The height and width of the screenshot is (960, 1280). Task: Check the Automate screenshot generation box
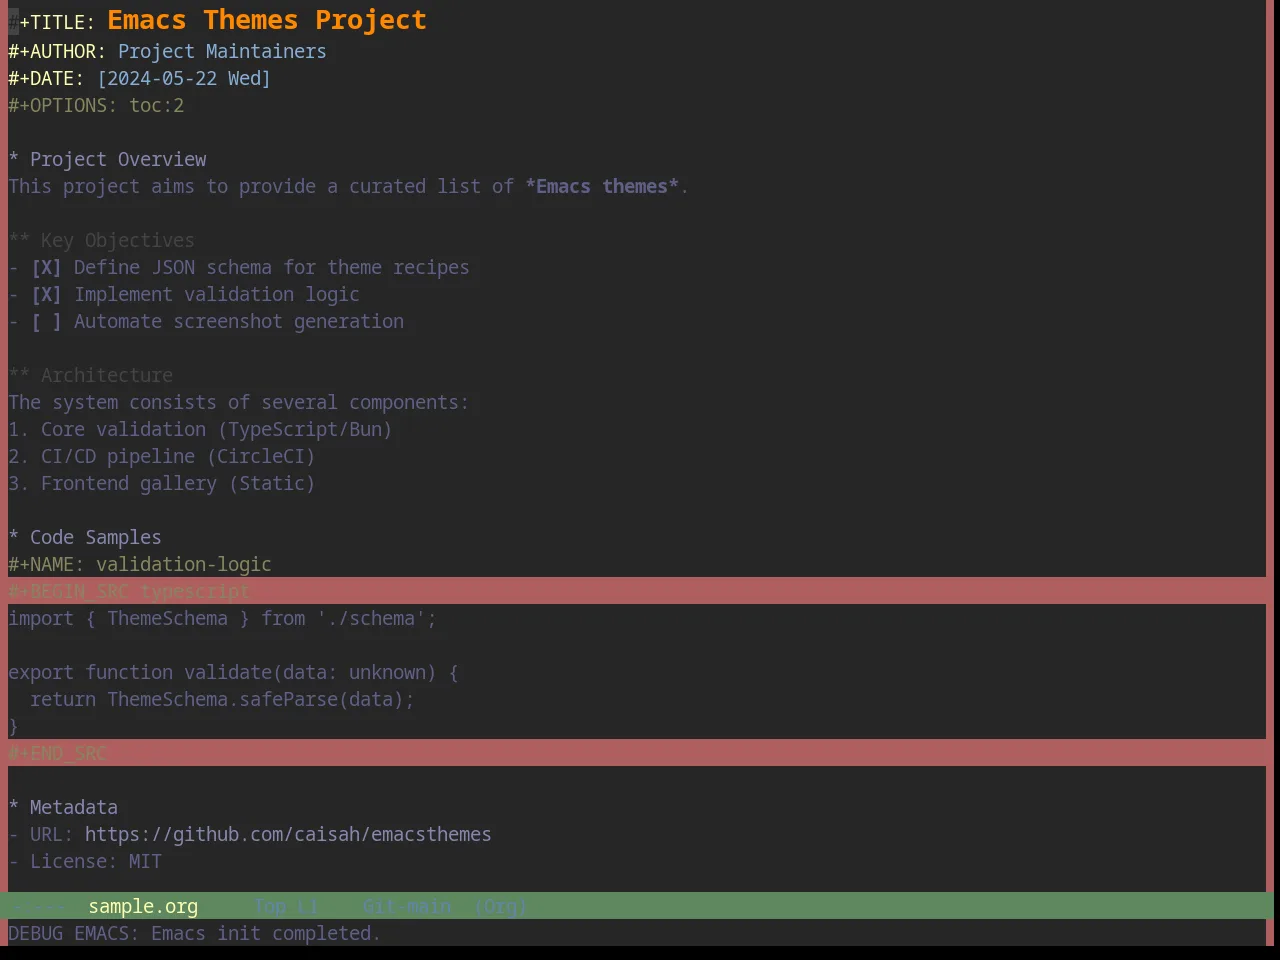point(46,321)
